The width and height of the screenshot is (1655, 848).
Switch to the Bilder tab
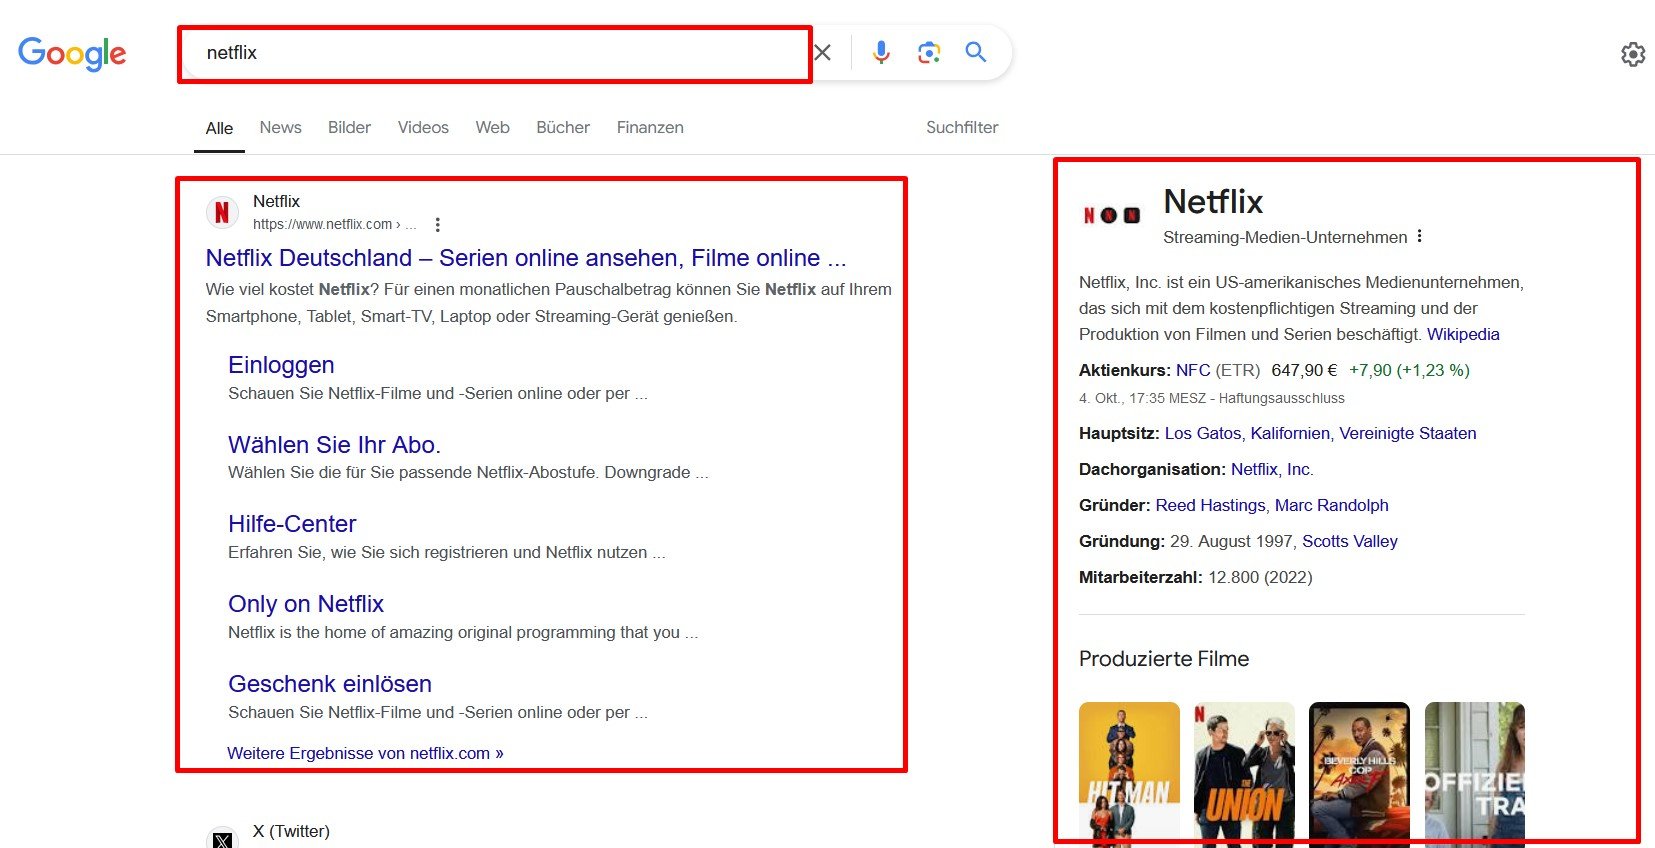pos(349,127)
